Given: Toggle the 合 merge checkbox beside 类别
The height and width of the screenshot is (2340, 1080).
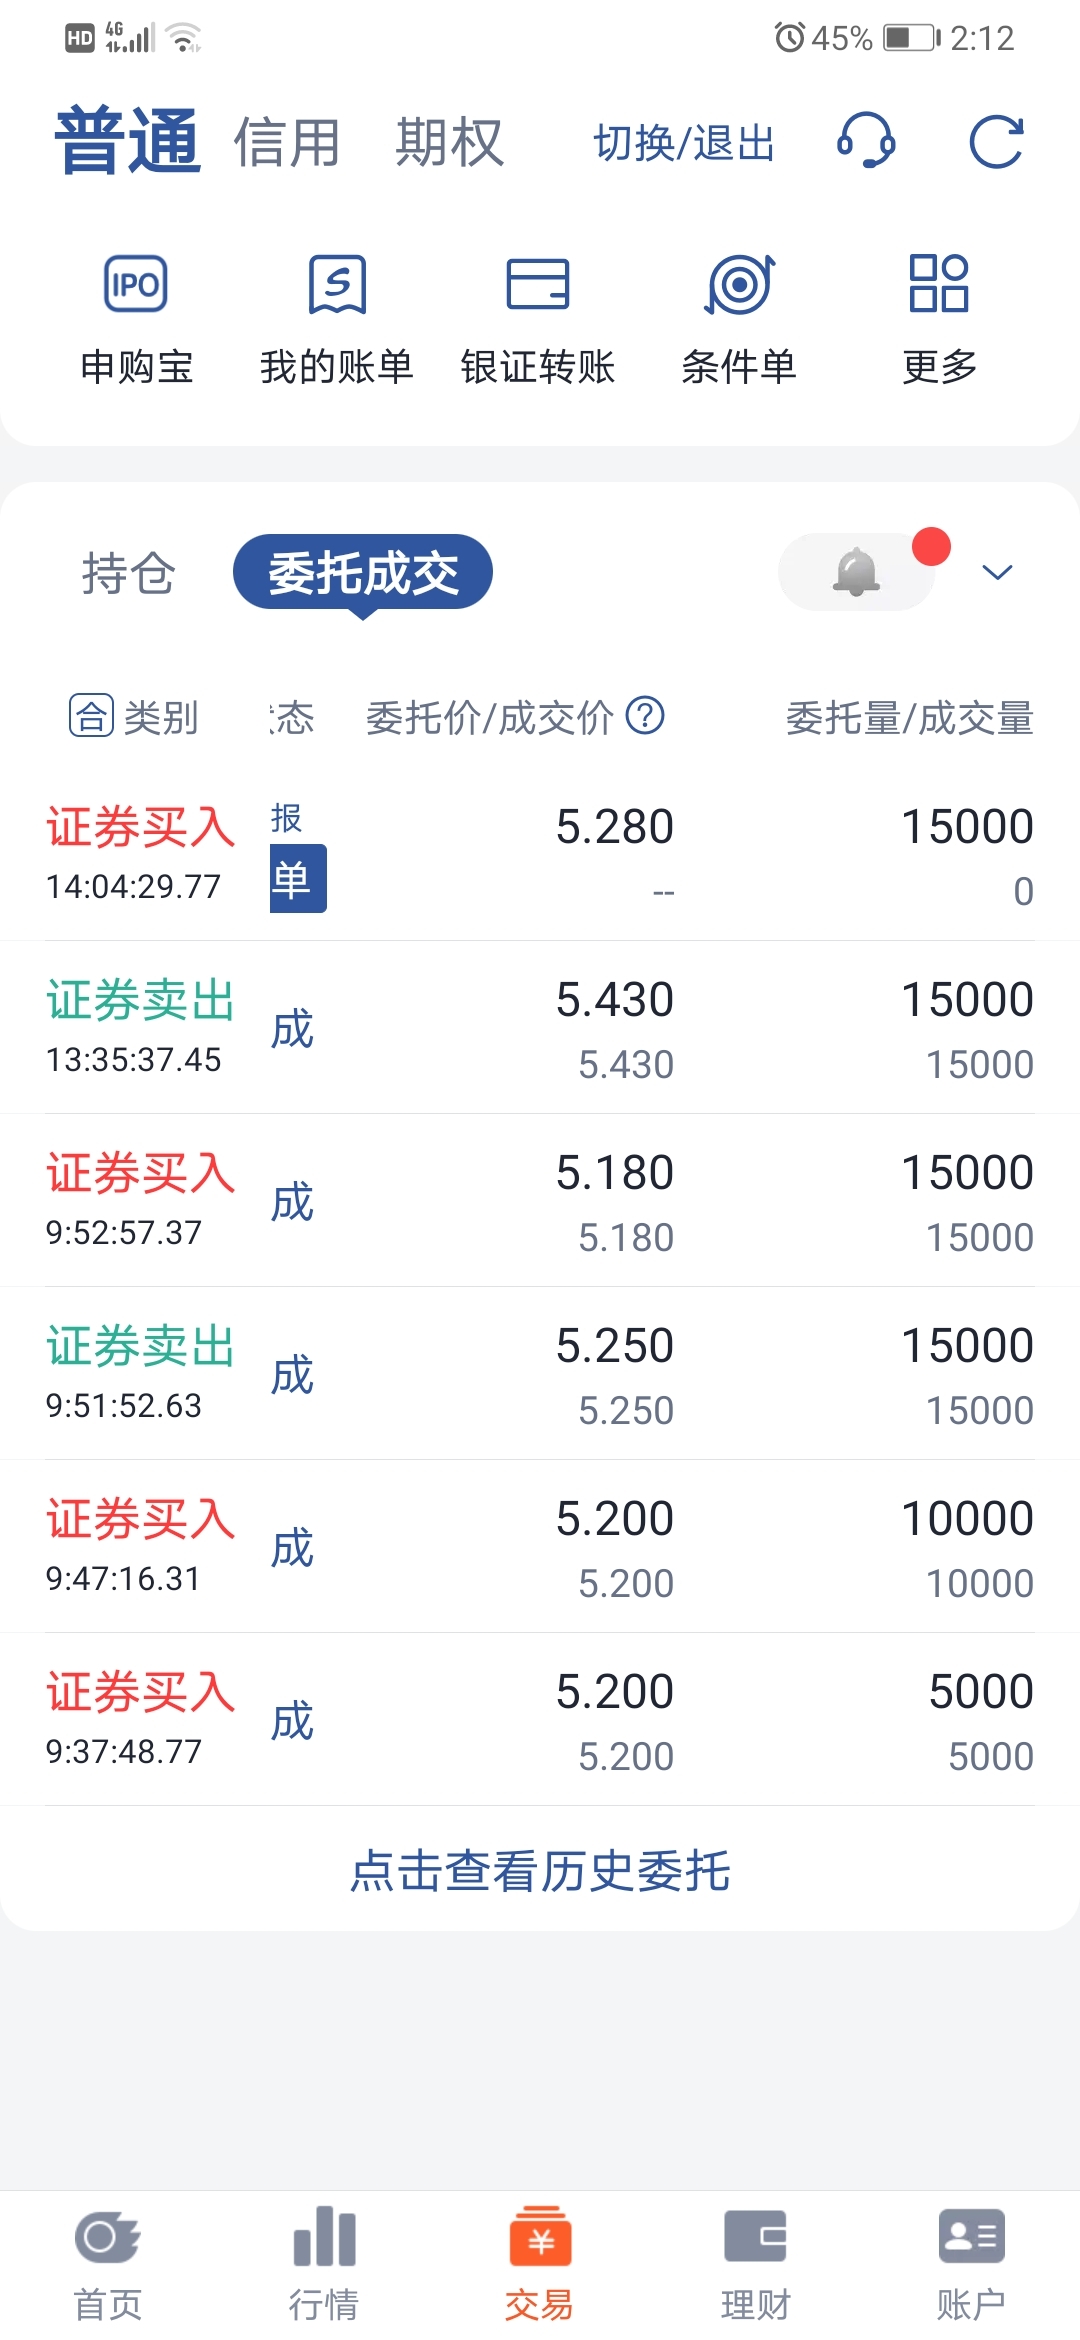Looking at the screenshot, I should [x=91, y=716].
